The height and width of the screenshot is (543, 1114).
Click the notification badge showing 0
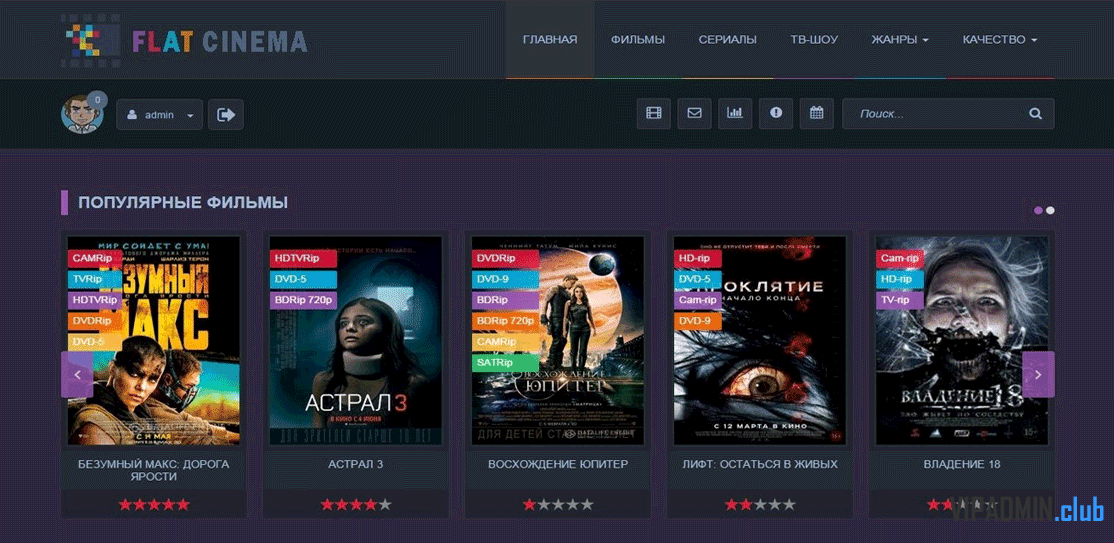[97, 100]
